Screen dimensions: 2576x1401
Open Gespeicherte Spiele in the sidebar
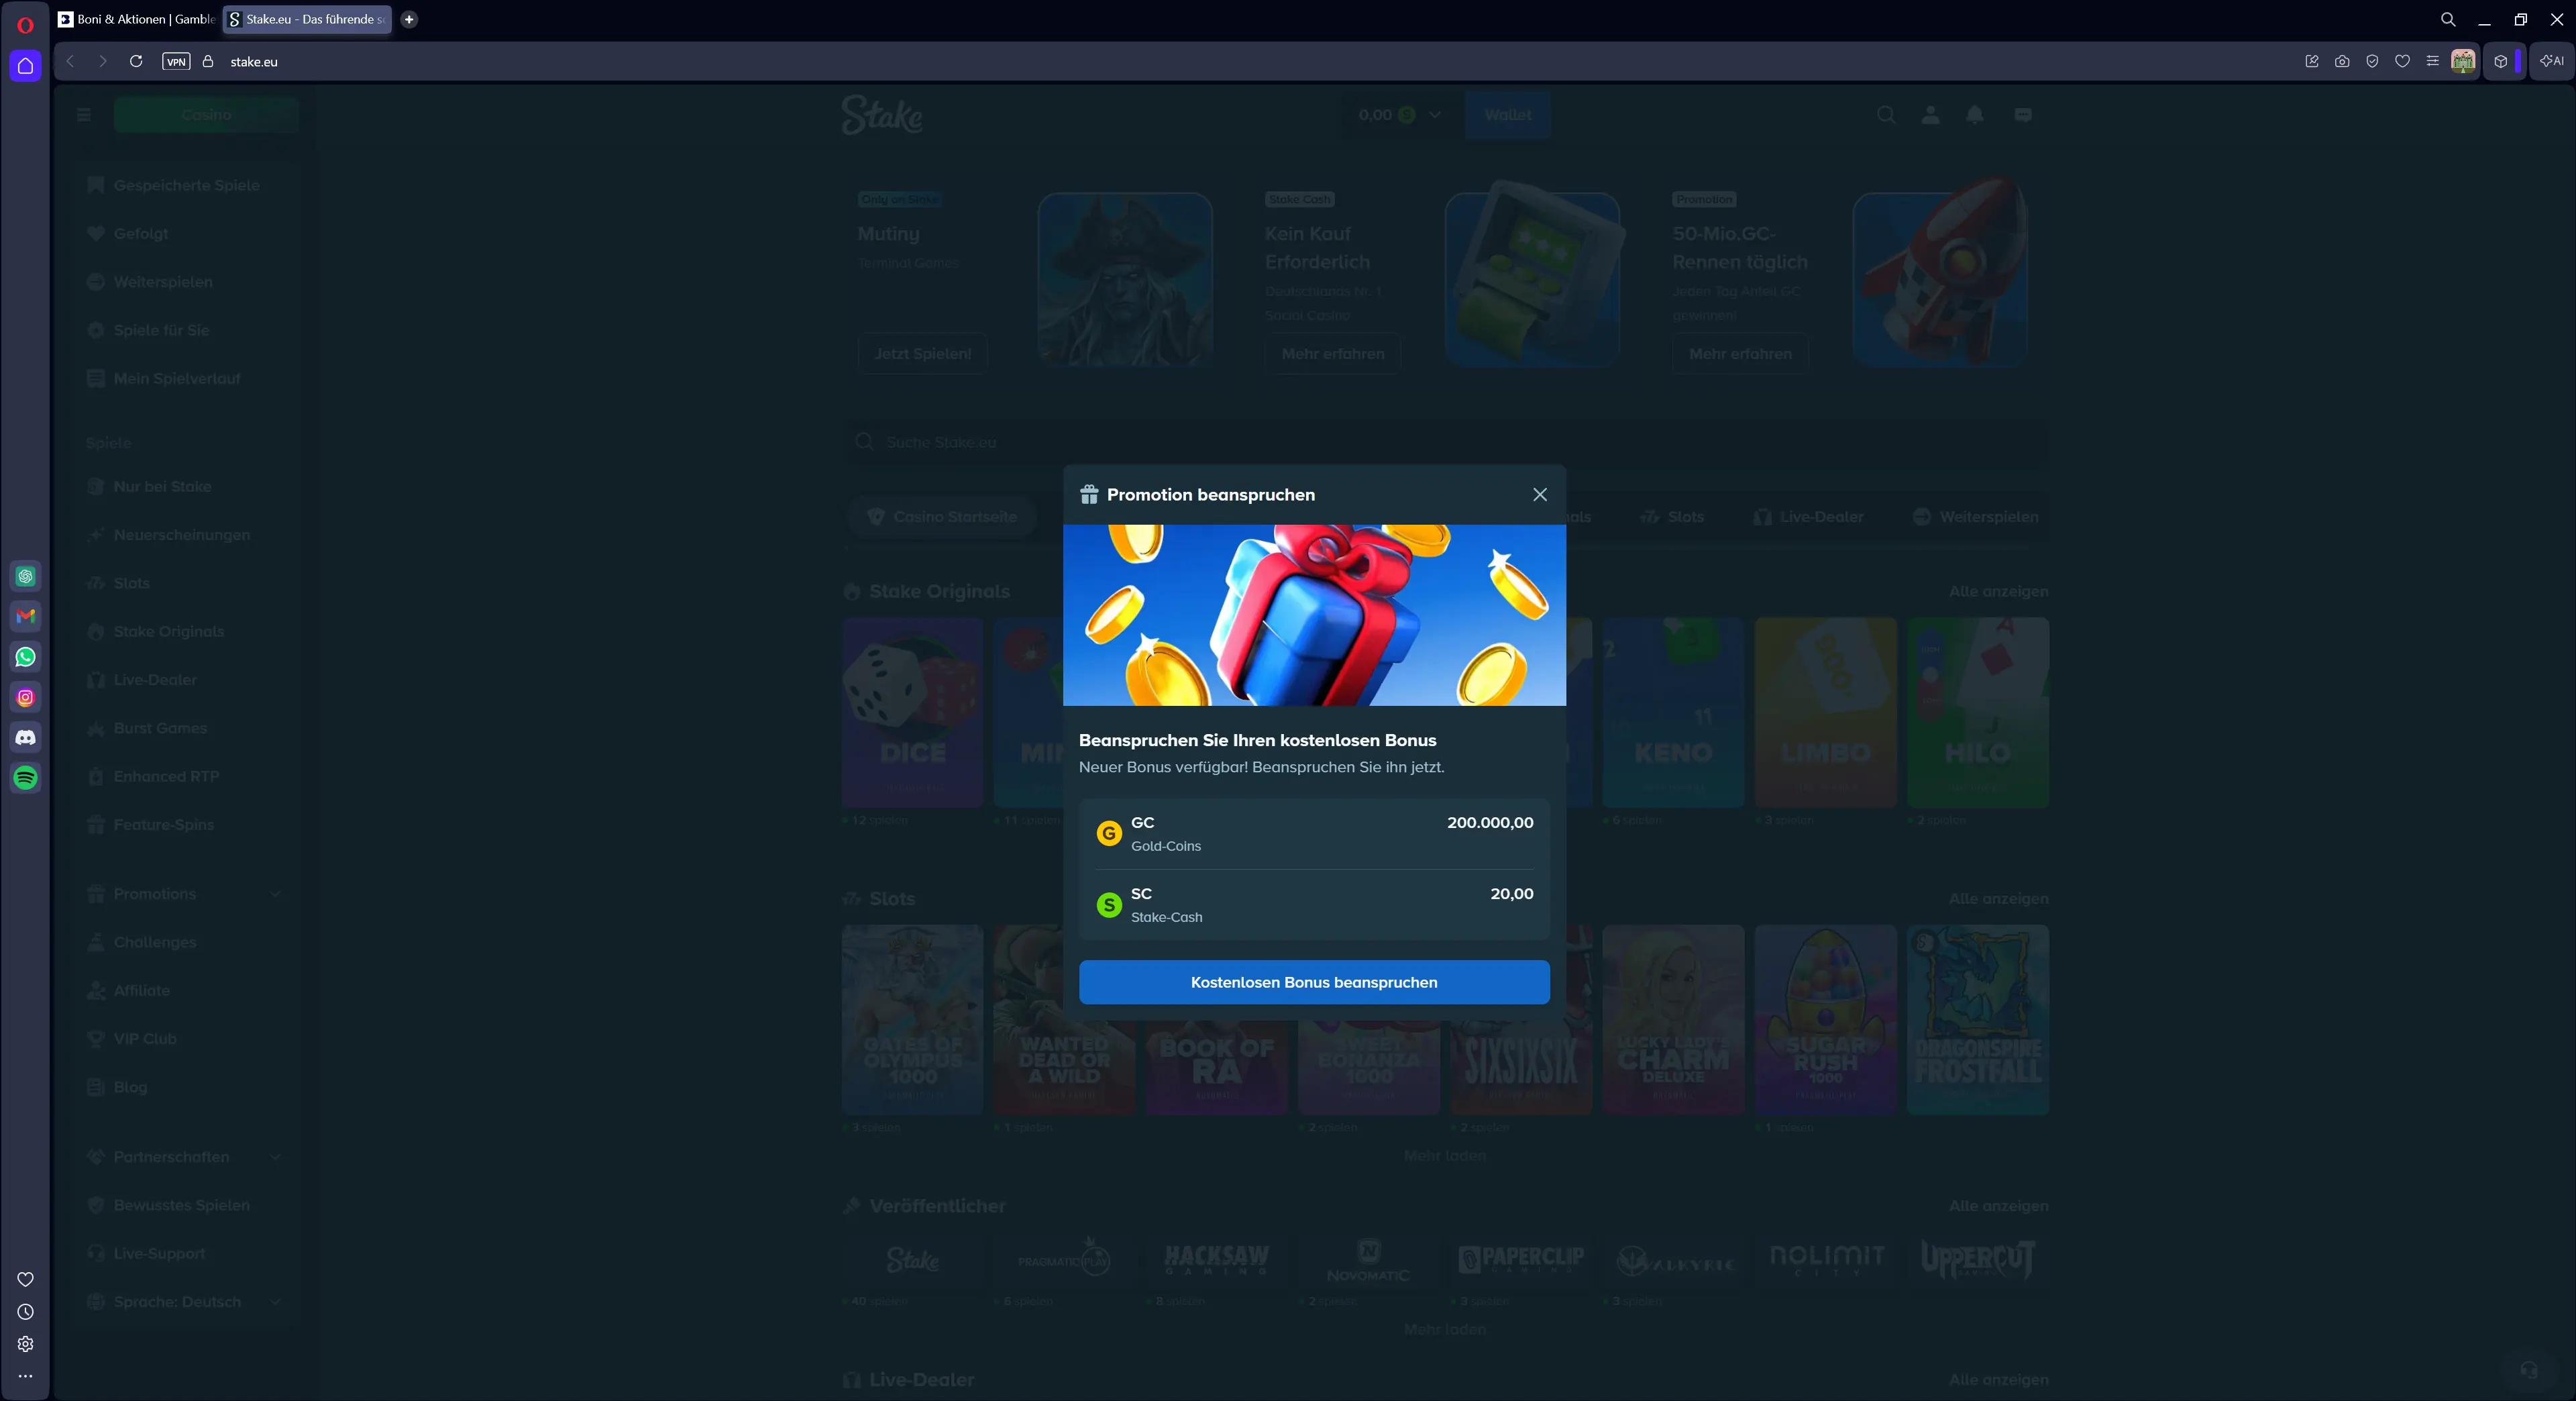186,185
